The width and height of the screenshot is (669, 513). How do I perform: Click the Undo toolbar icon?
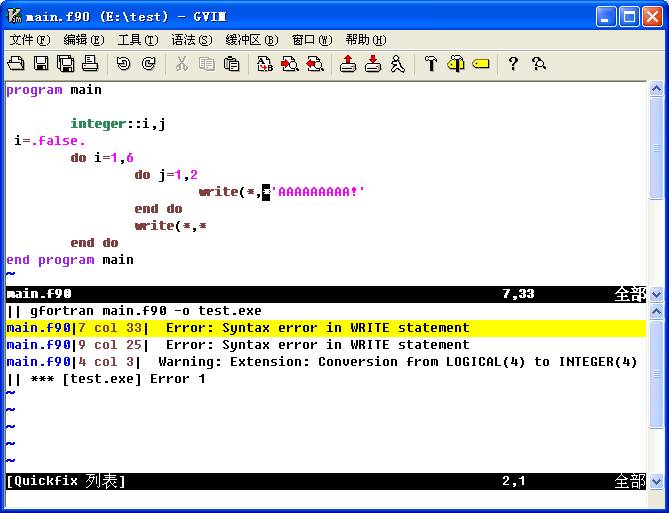pos(124,64)
